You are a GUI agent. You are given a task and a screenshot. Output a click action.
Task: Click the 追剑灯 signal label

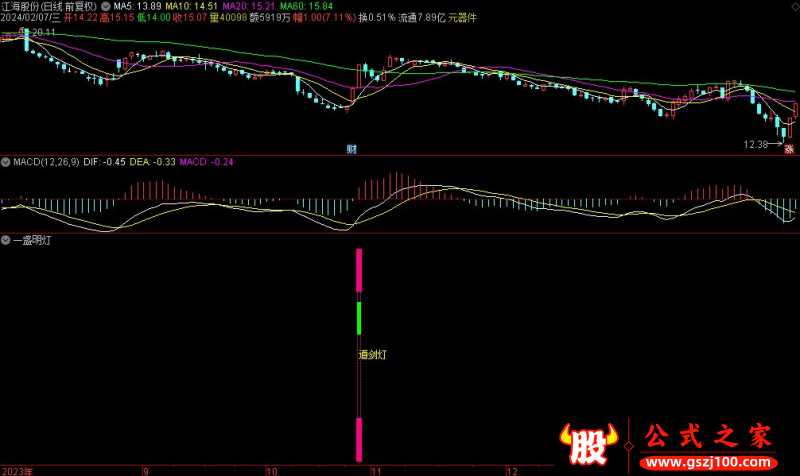point(373,353)
